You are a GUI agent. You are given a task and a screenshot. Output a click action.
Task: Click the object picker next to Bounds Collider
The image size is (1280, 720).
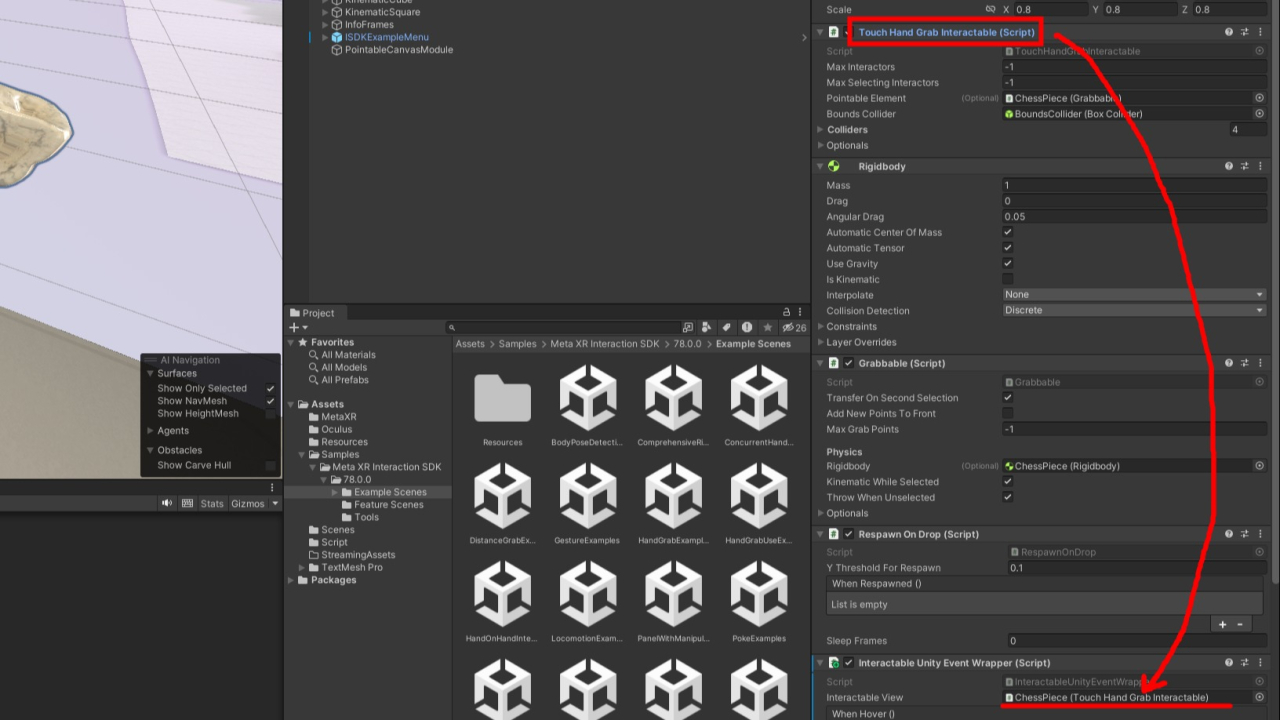click(x=1259, y=114)
